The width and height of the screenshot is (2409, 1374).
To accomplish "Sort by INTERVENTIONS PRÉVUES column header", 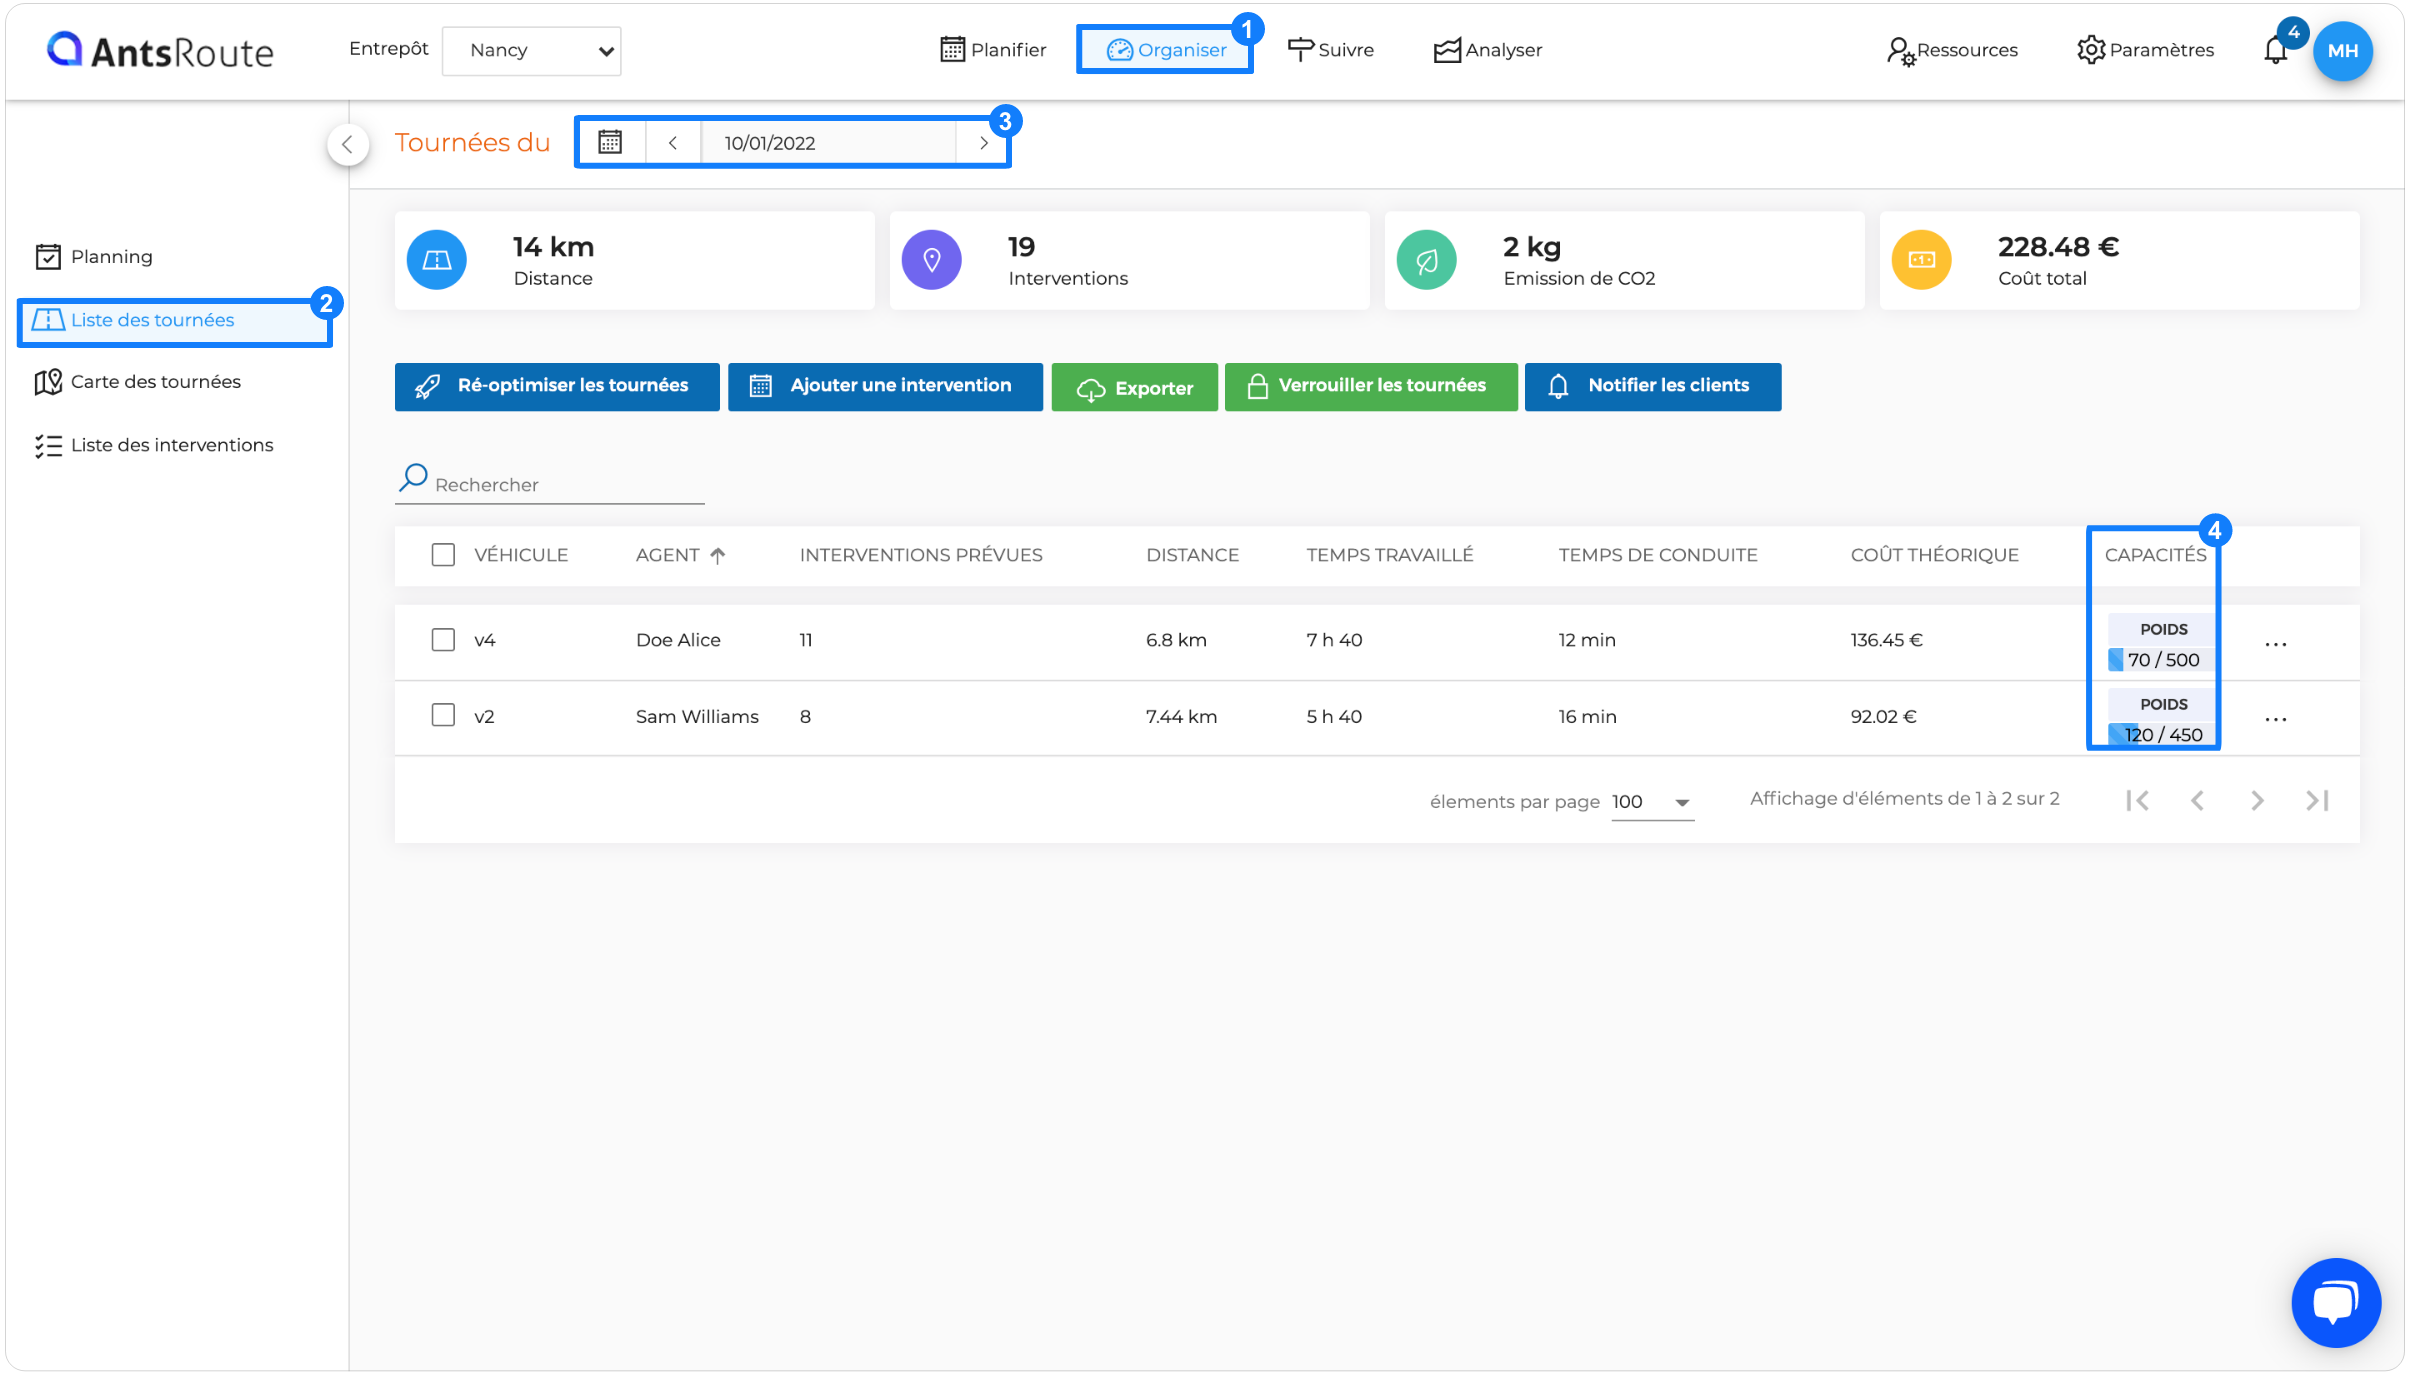I will 921,555.
